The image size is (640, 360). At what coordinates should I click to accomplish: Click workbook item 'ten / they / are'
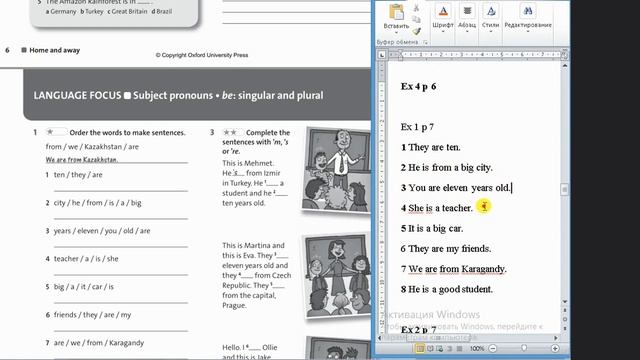coord(78,175)
